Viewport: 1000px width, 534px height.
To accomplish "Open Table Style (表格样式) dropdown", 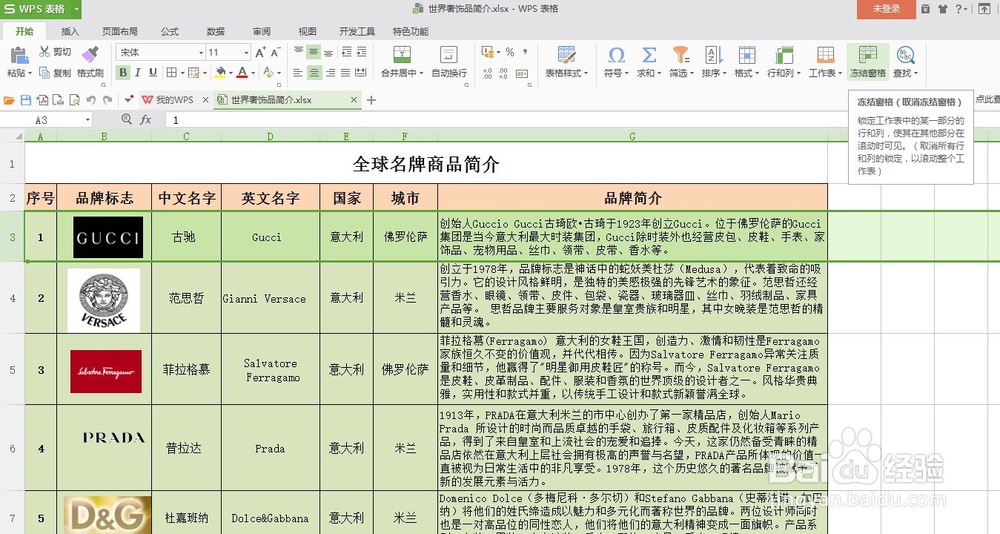I will click(x=566, y=62).
